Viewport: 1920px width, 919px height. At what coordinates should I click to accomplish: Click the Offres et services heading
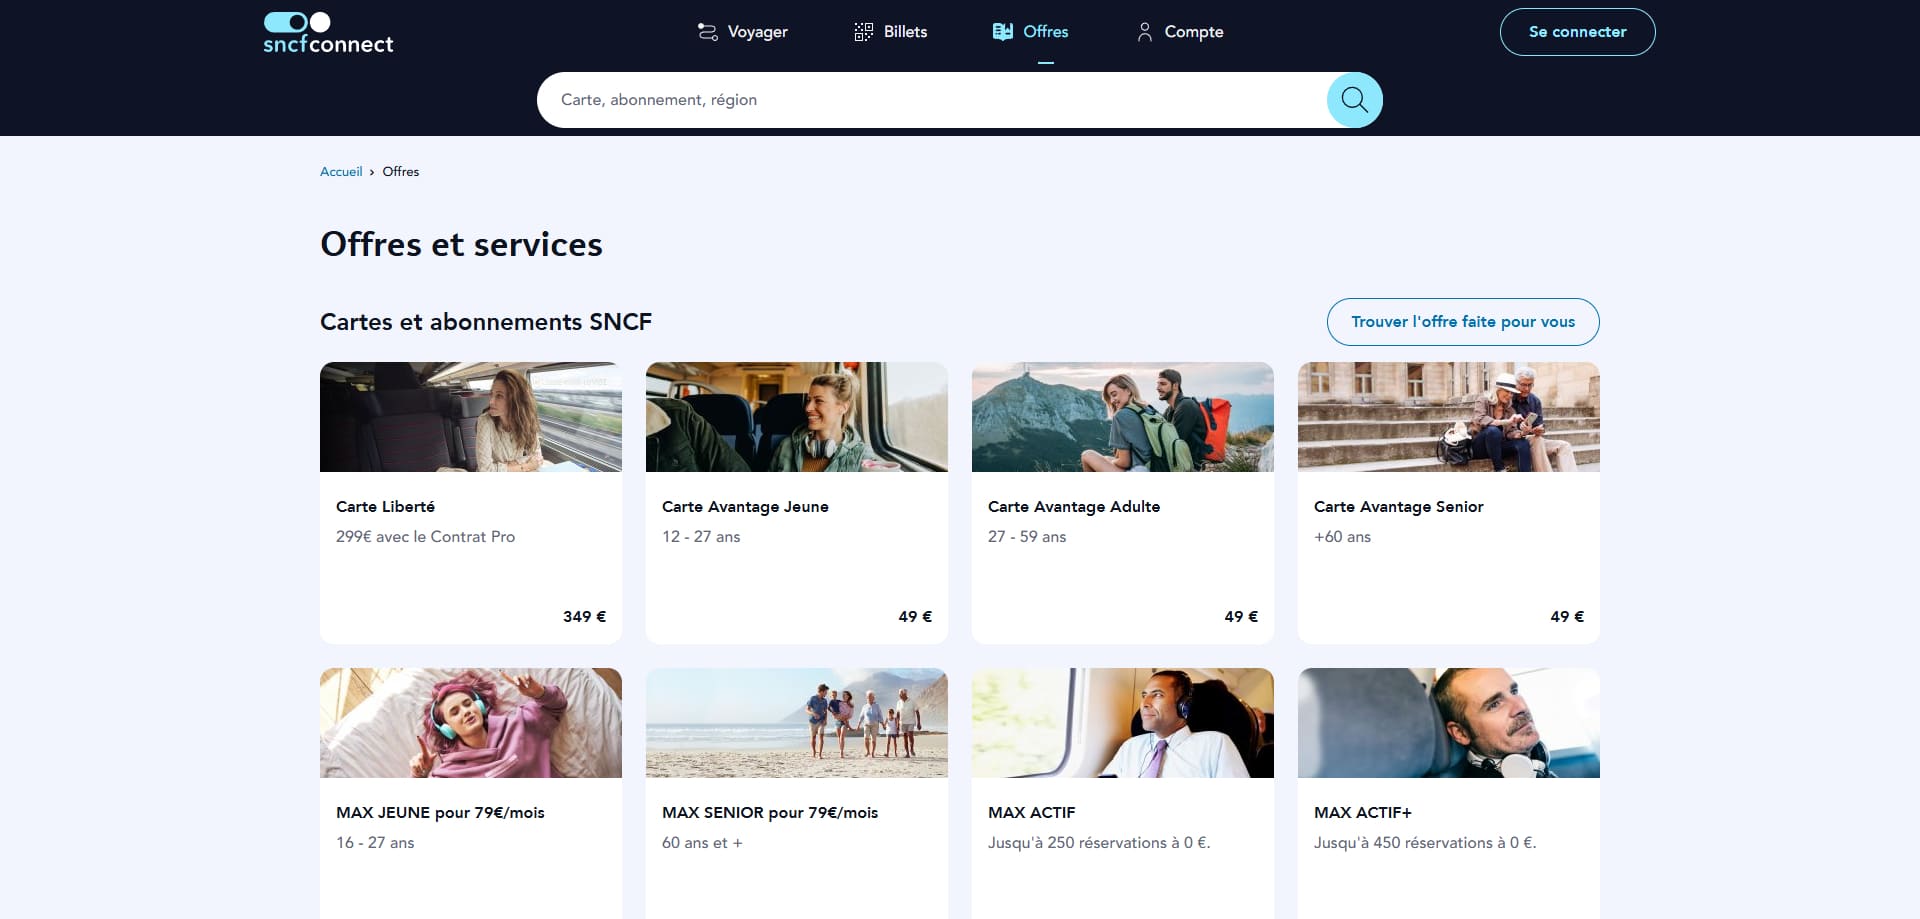click(x=461, y=245)
